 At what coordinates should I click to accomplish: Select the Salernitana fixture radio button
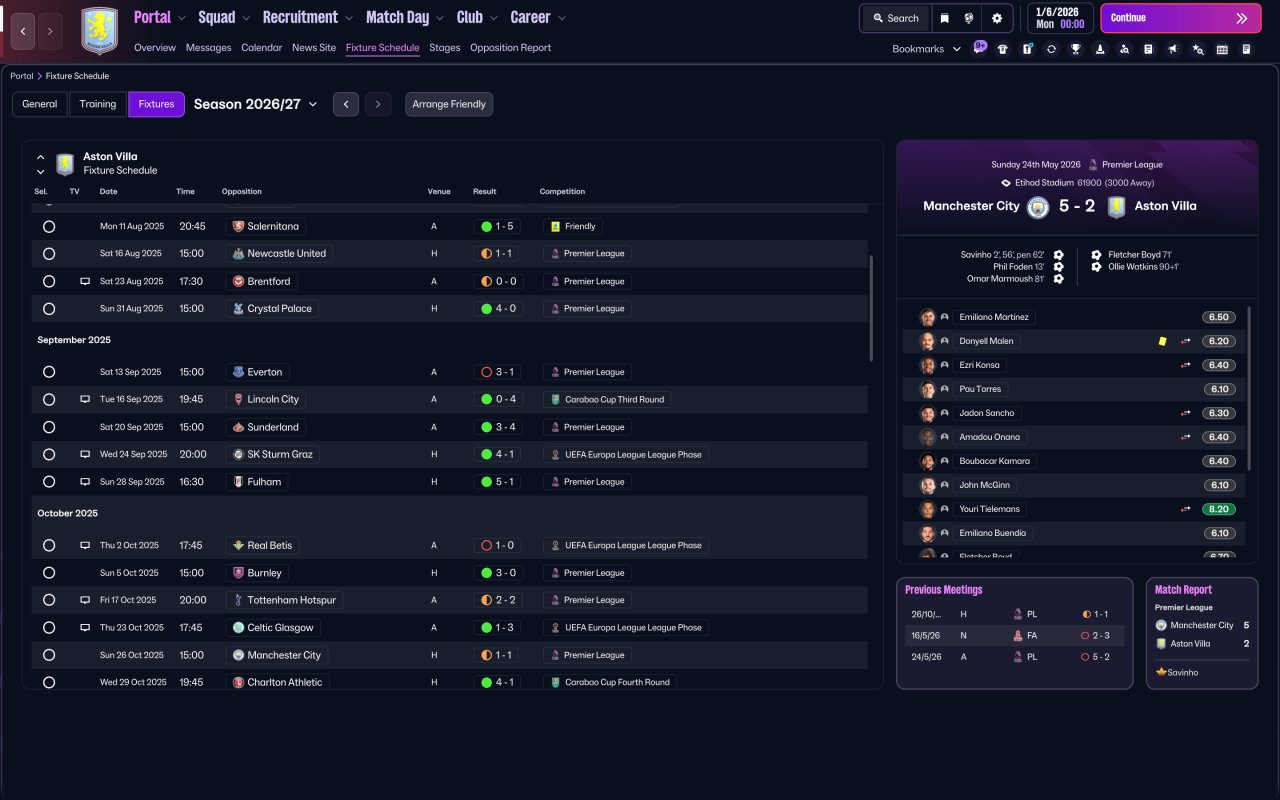49,227
